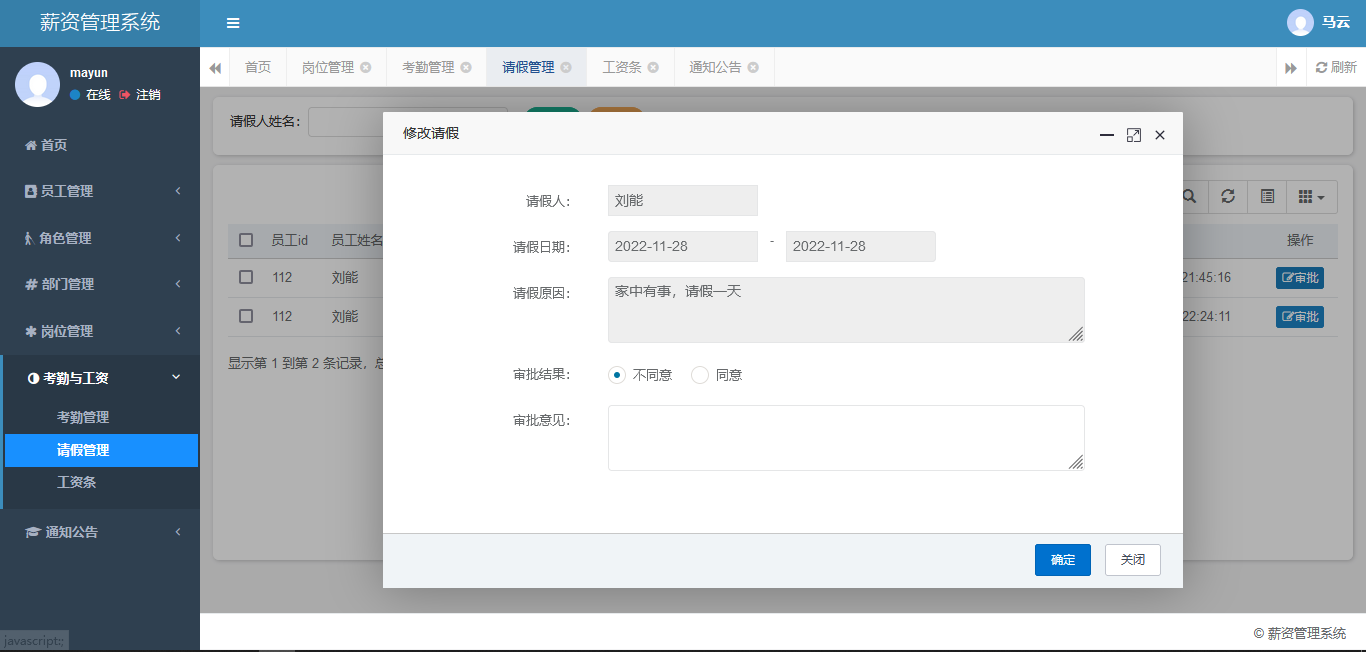Screen dimensions: 1366x652
Task: Click the hamburger menu toggle icon
Action: tap(233, 23)
